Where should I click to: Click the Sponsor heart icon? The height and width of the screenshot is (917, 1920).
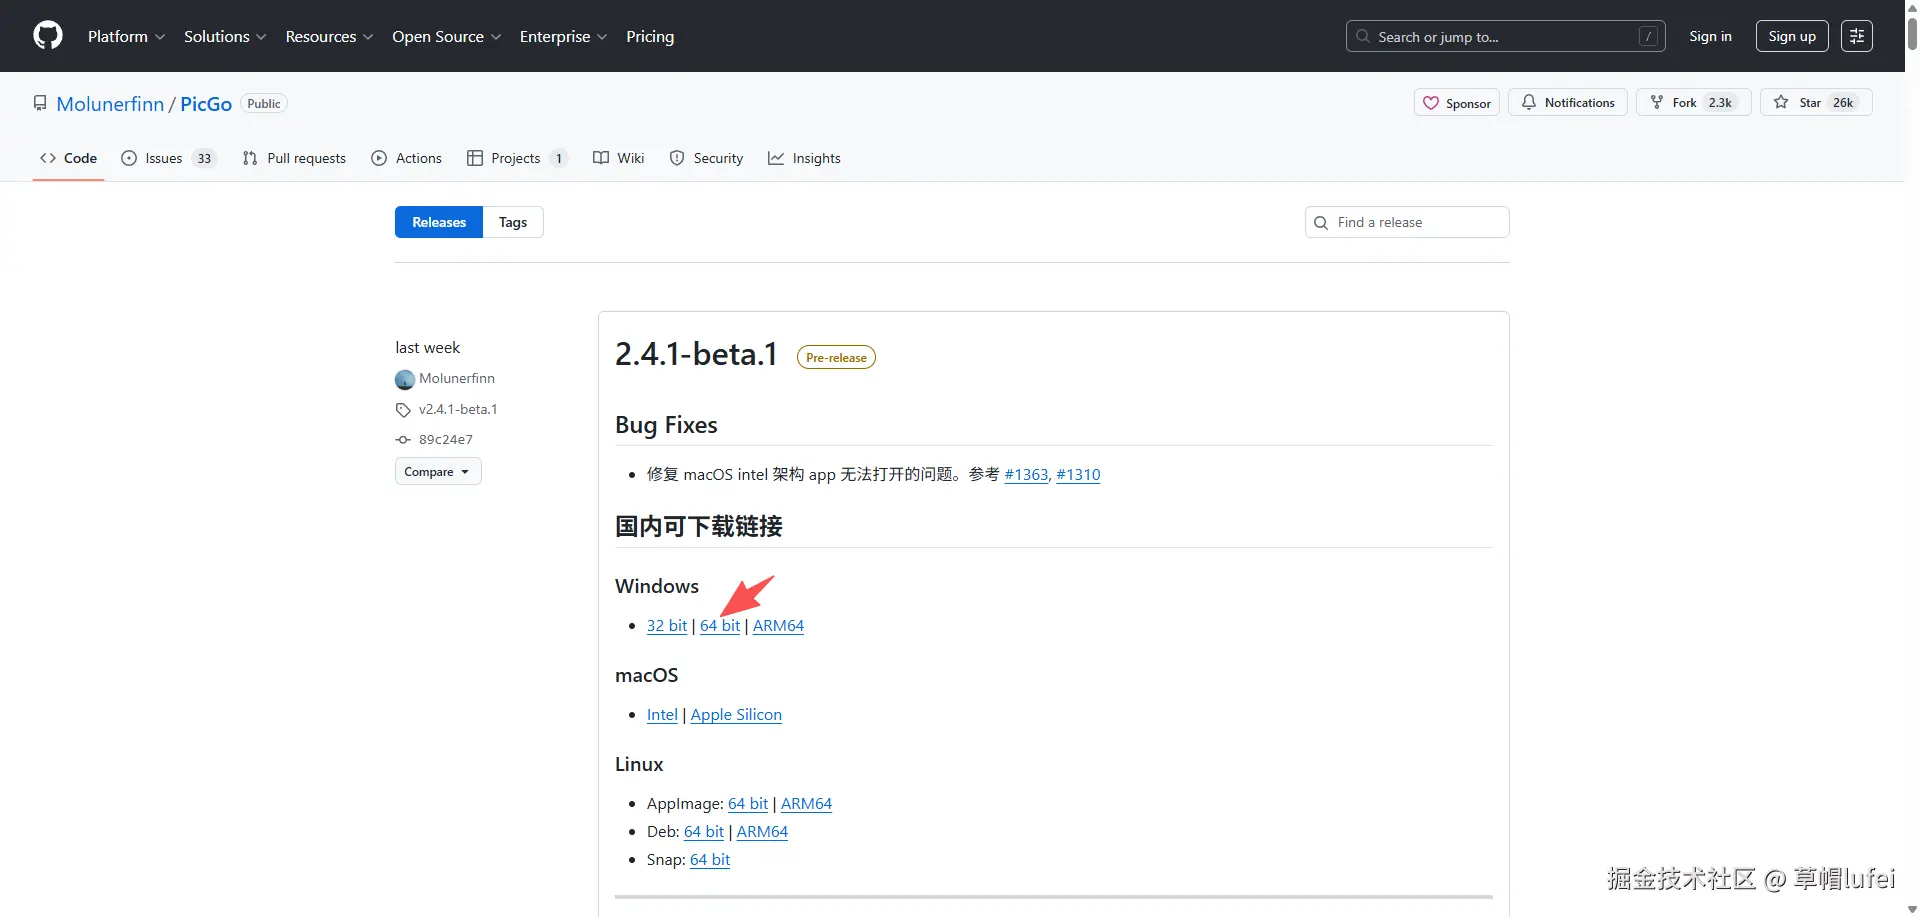(1431, 103)
